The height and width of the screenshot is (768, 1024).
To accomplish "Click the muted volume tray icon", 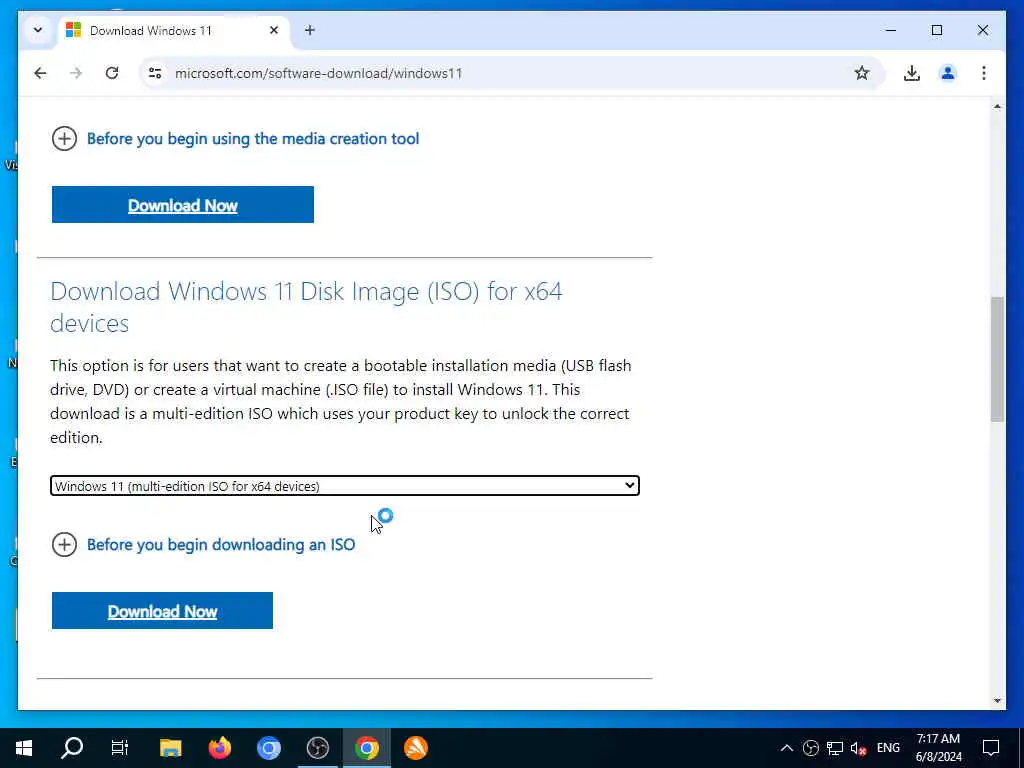I will click(x=859, y=748).
